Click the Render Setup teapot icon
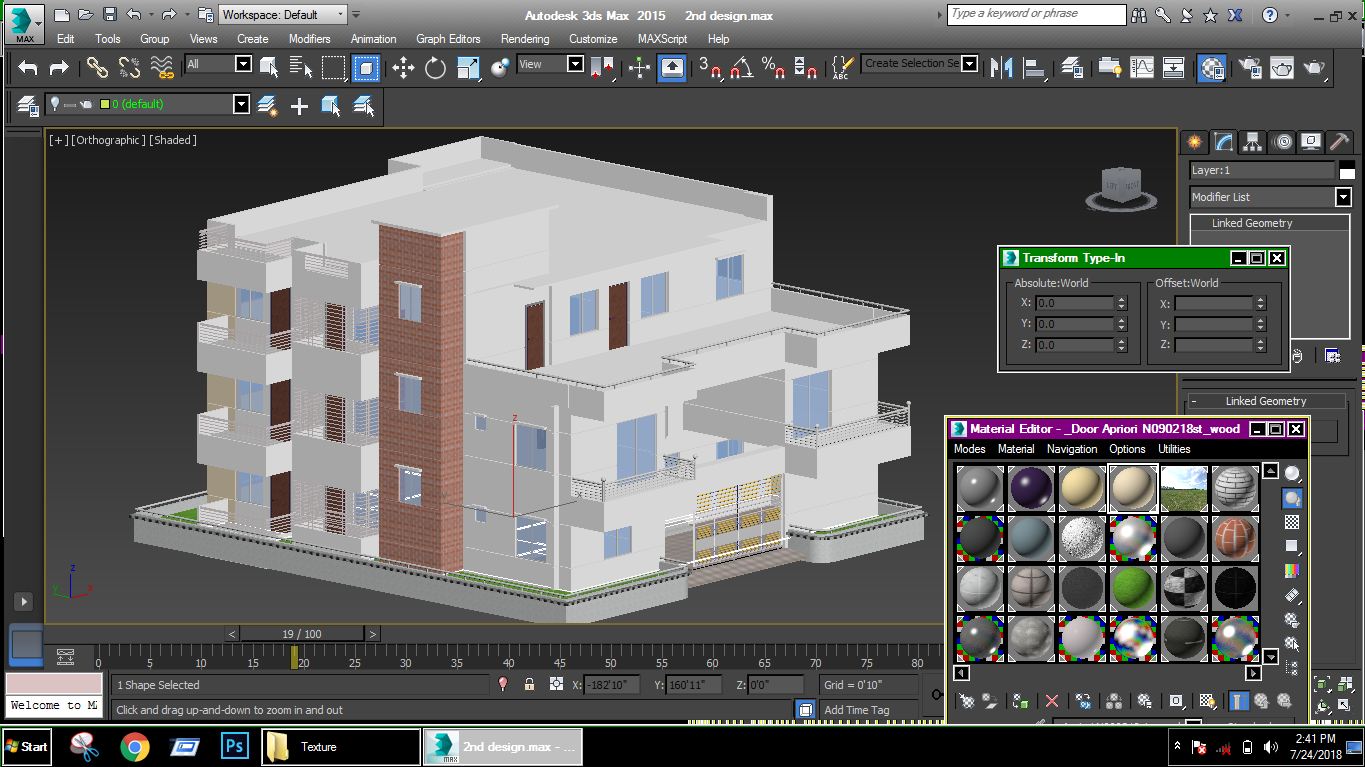 (1250, 68)
